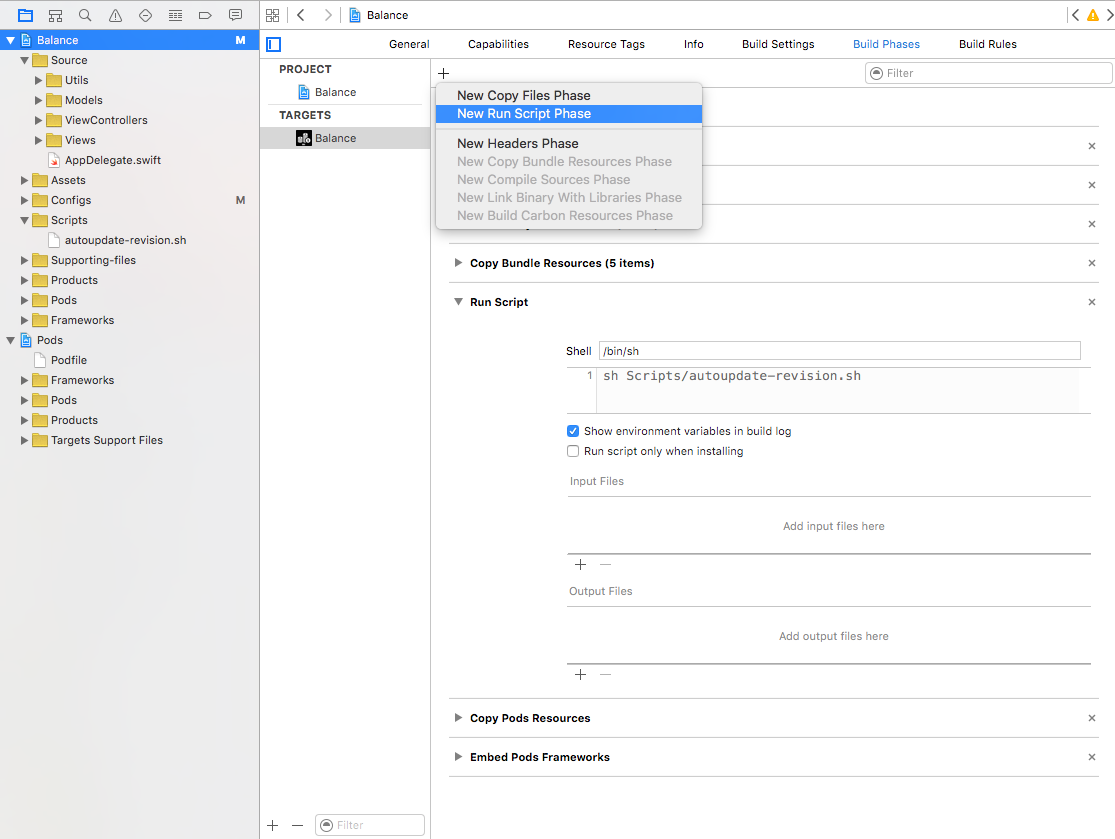Uncheck Show environment variables in build log
1115x839 pixels.
[x=573, y=431]
